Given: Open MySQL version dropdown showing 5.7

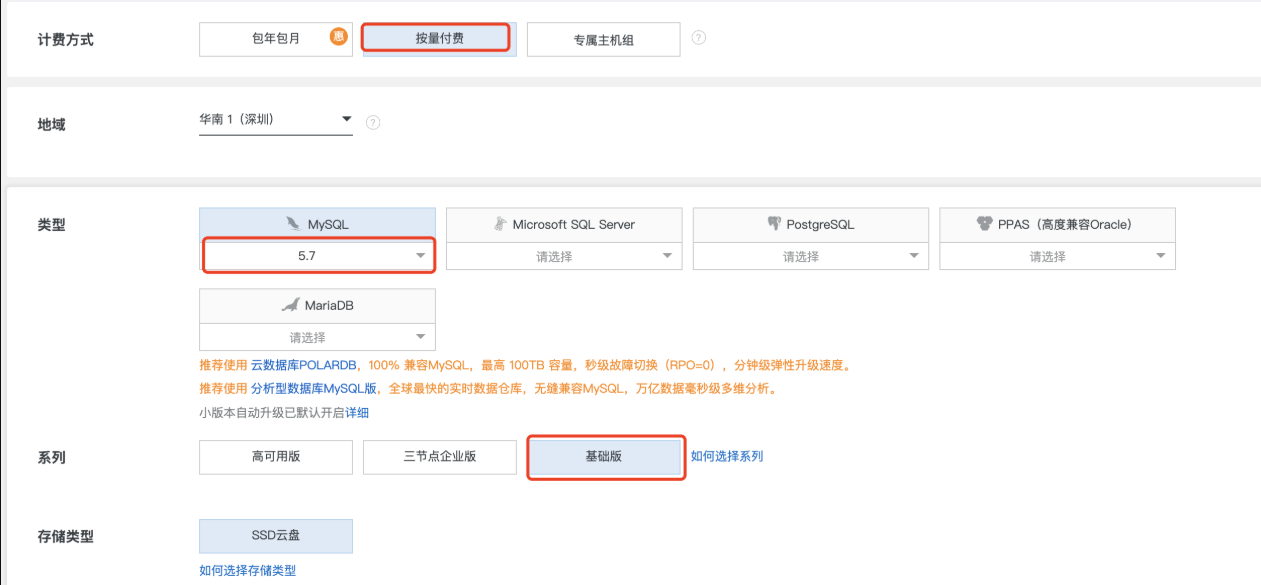Looking at the screenshot, I should 318,256.
